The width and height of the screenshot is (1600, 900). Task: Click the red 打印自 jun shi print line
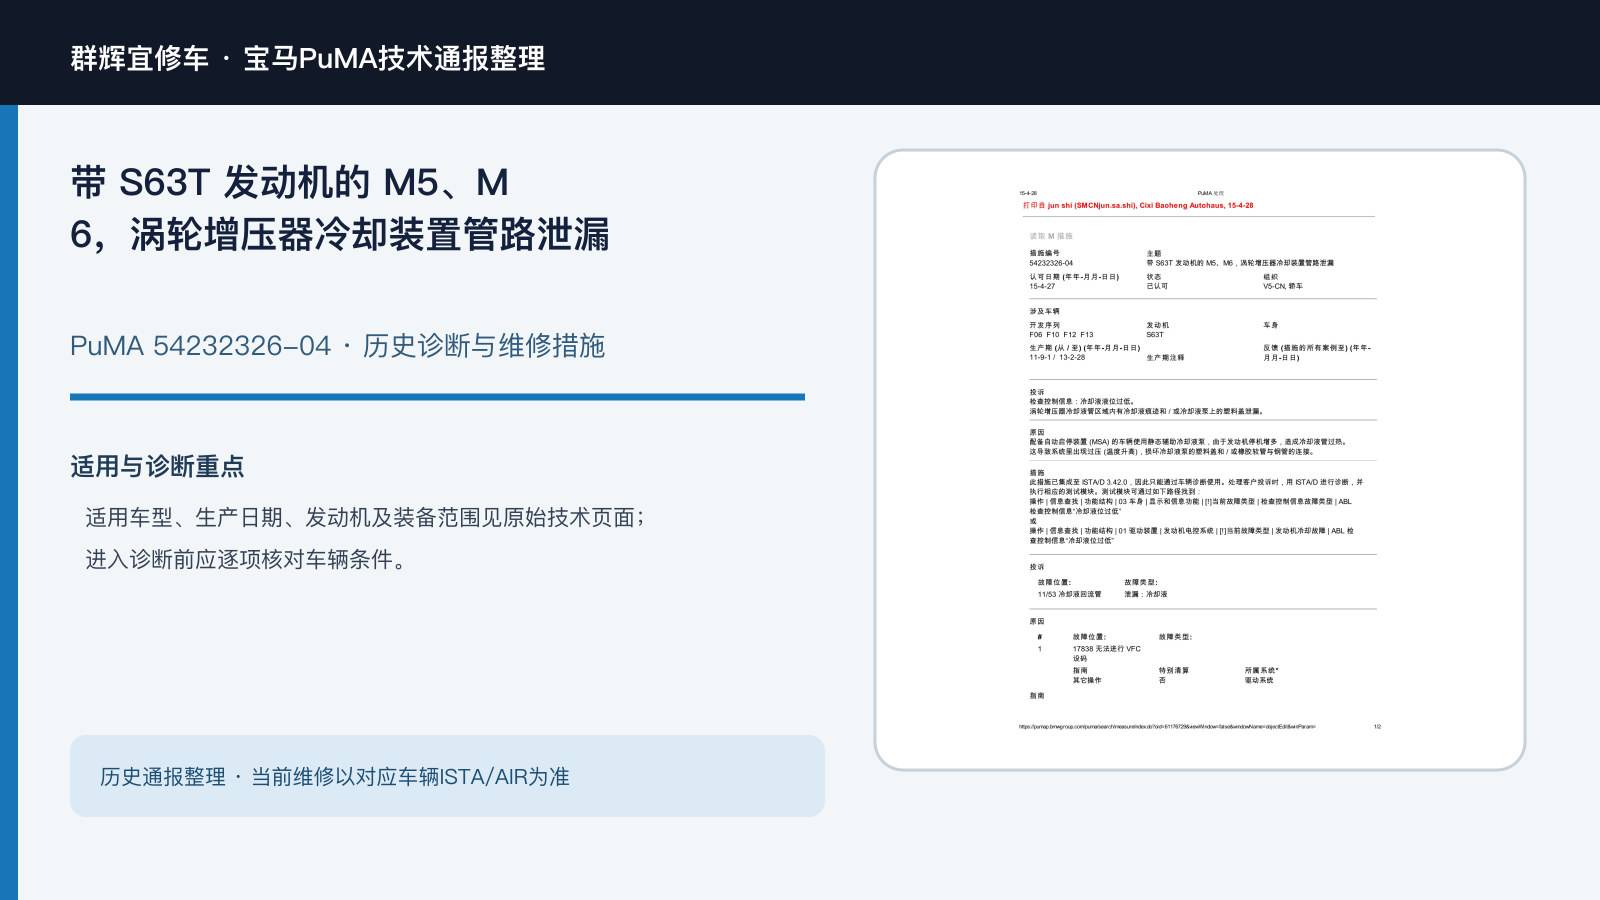pos(1138,206)
